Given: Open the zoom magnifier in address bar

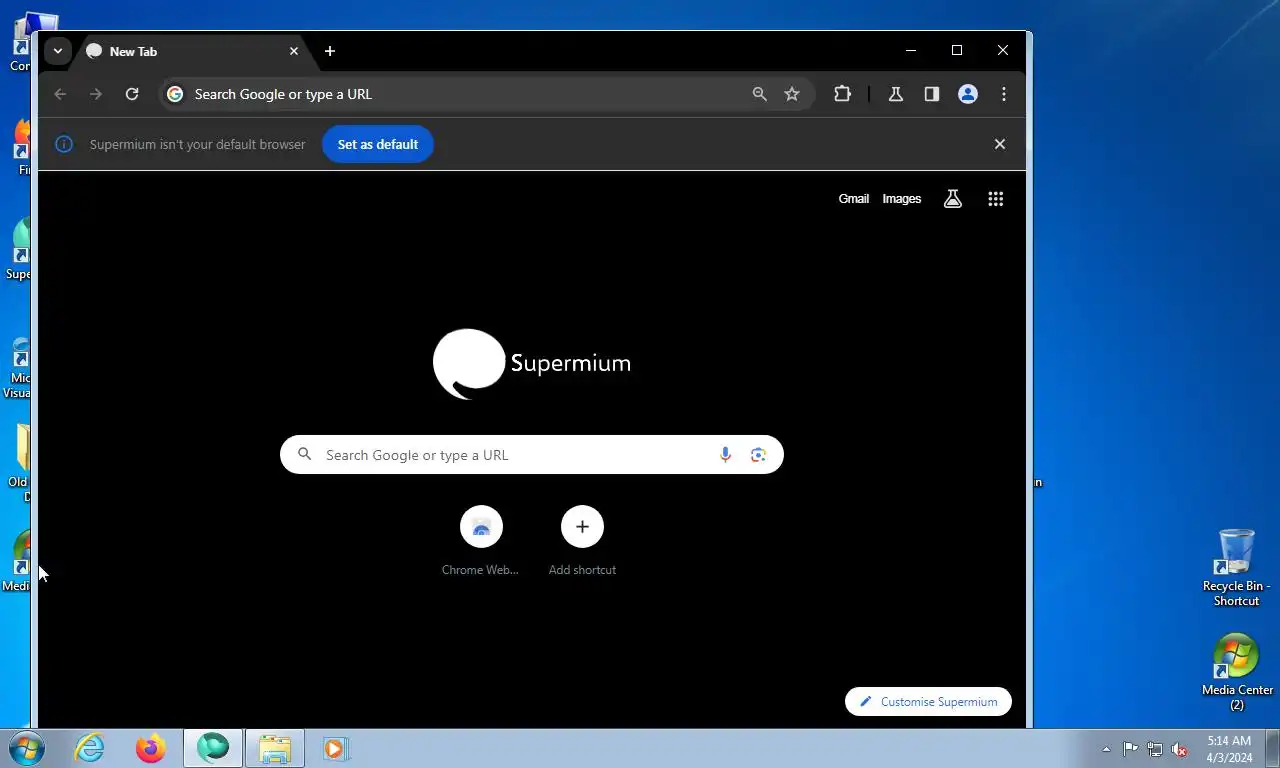Looking at the screenshot, I should click(x=760, y=94).
